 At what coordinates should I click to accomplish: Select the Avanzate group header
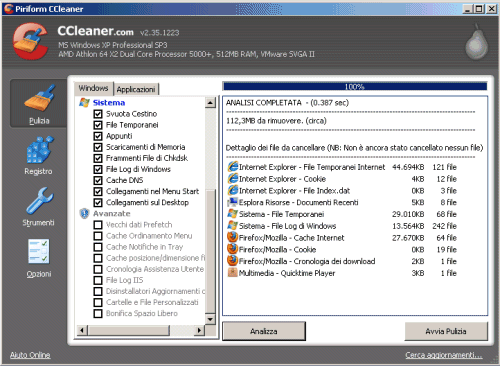[112, 213]
